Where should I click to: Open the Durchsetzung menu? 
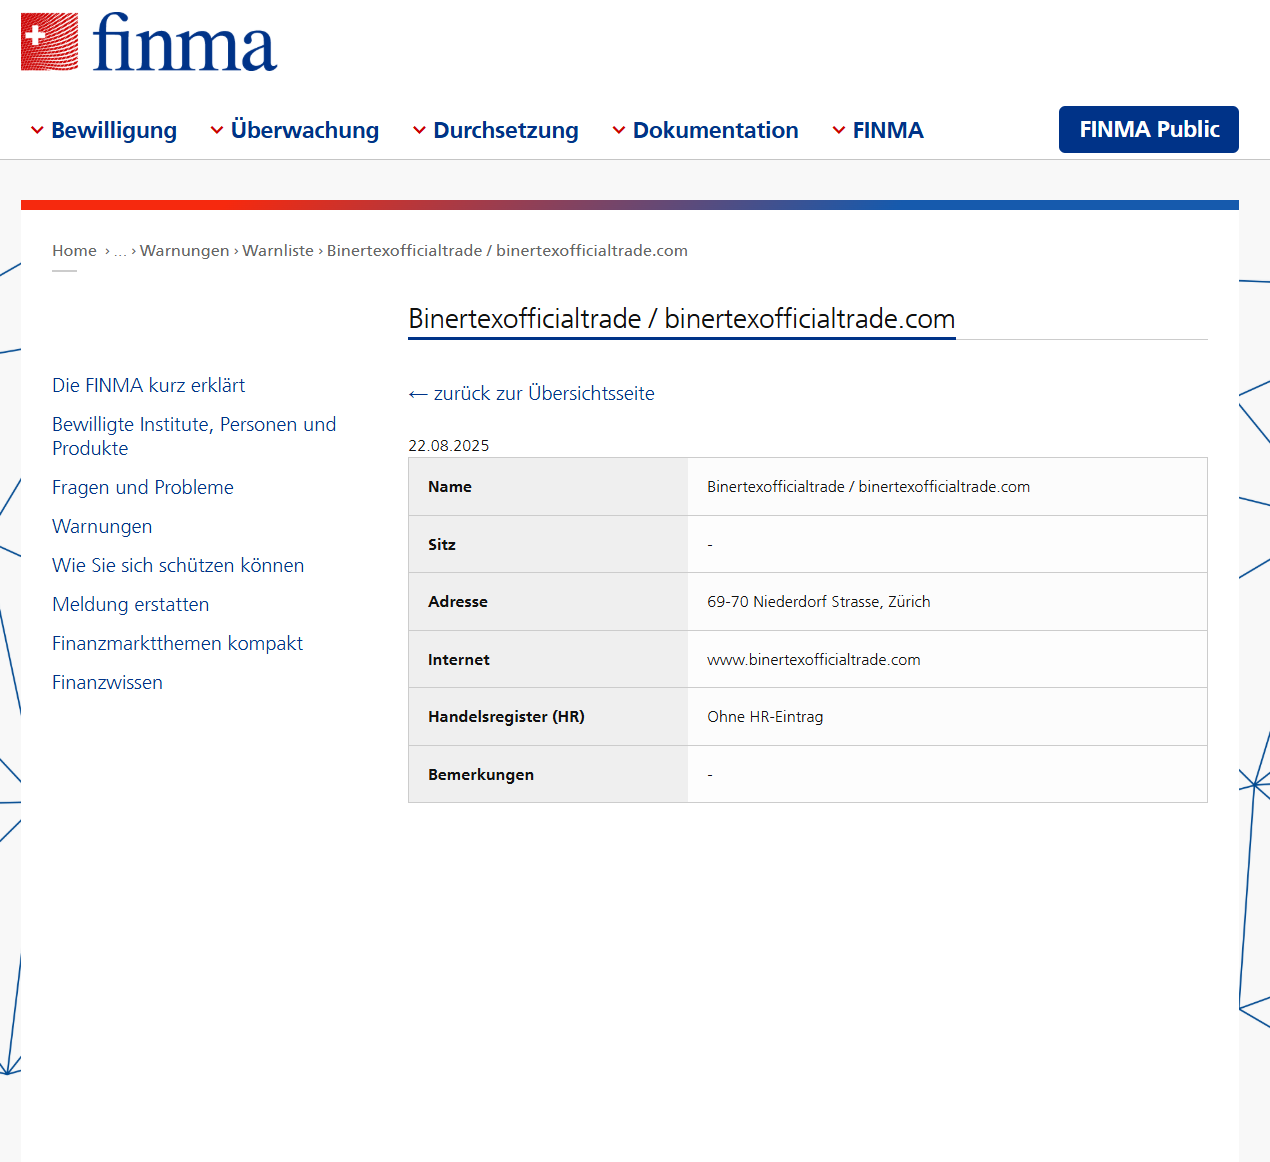[506, 130]
